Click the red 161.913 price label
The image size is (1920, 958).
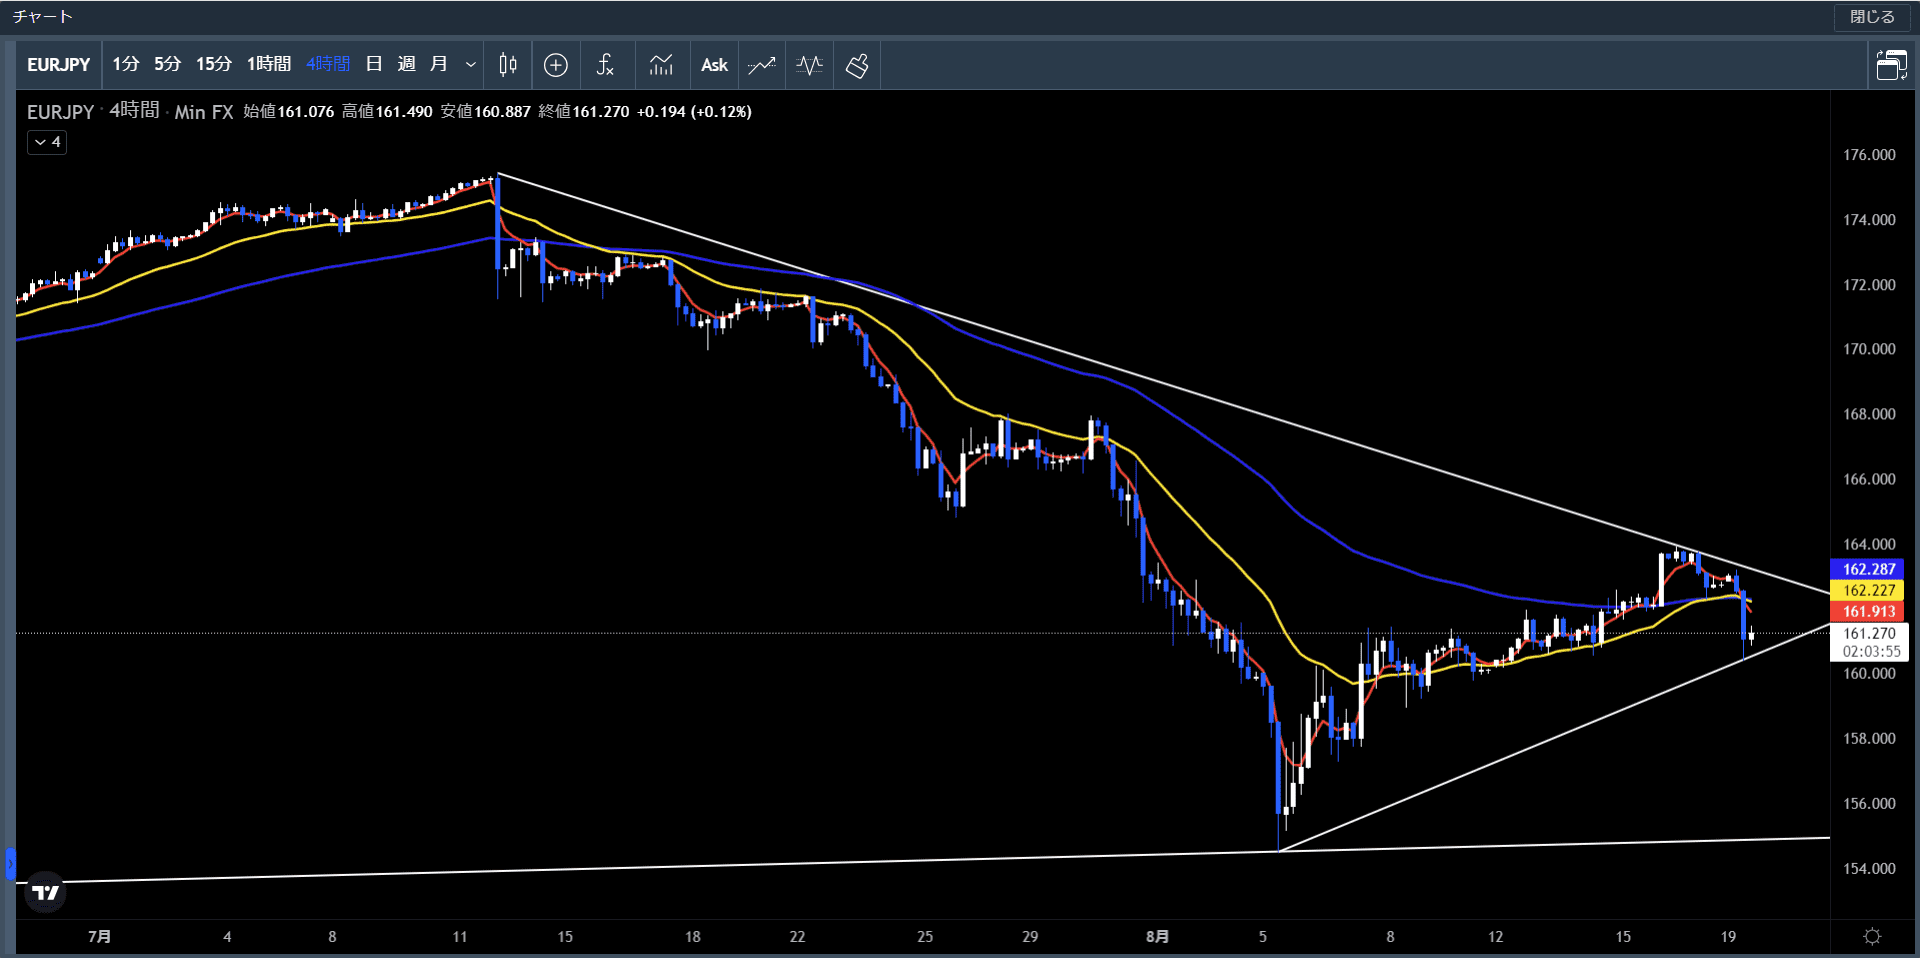(1869, 611)
